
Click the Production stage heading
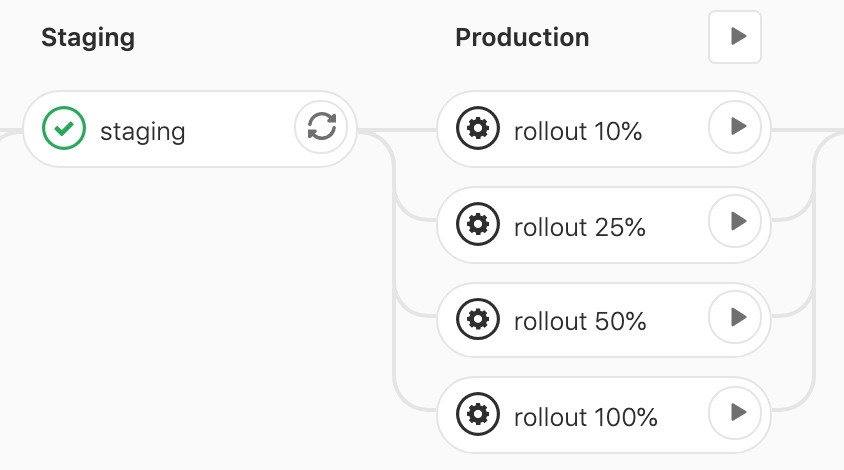[x=522, y=38]
